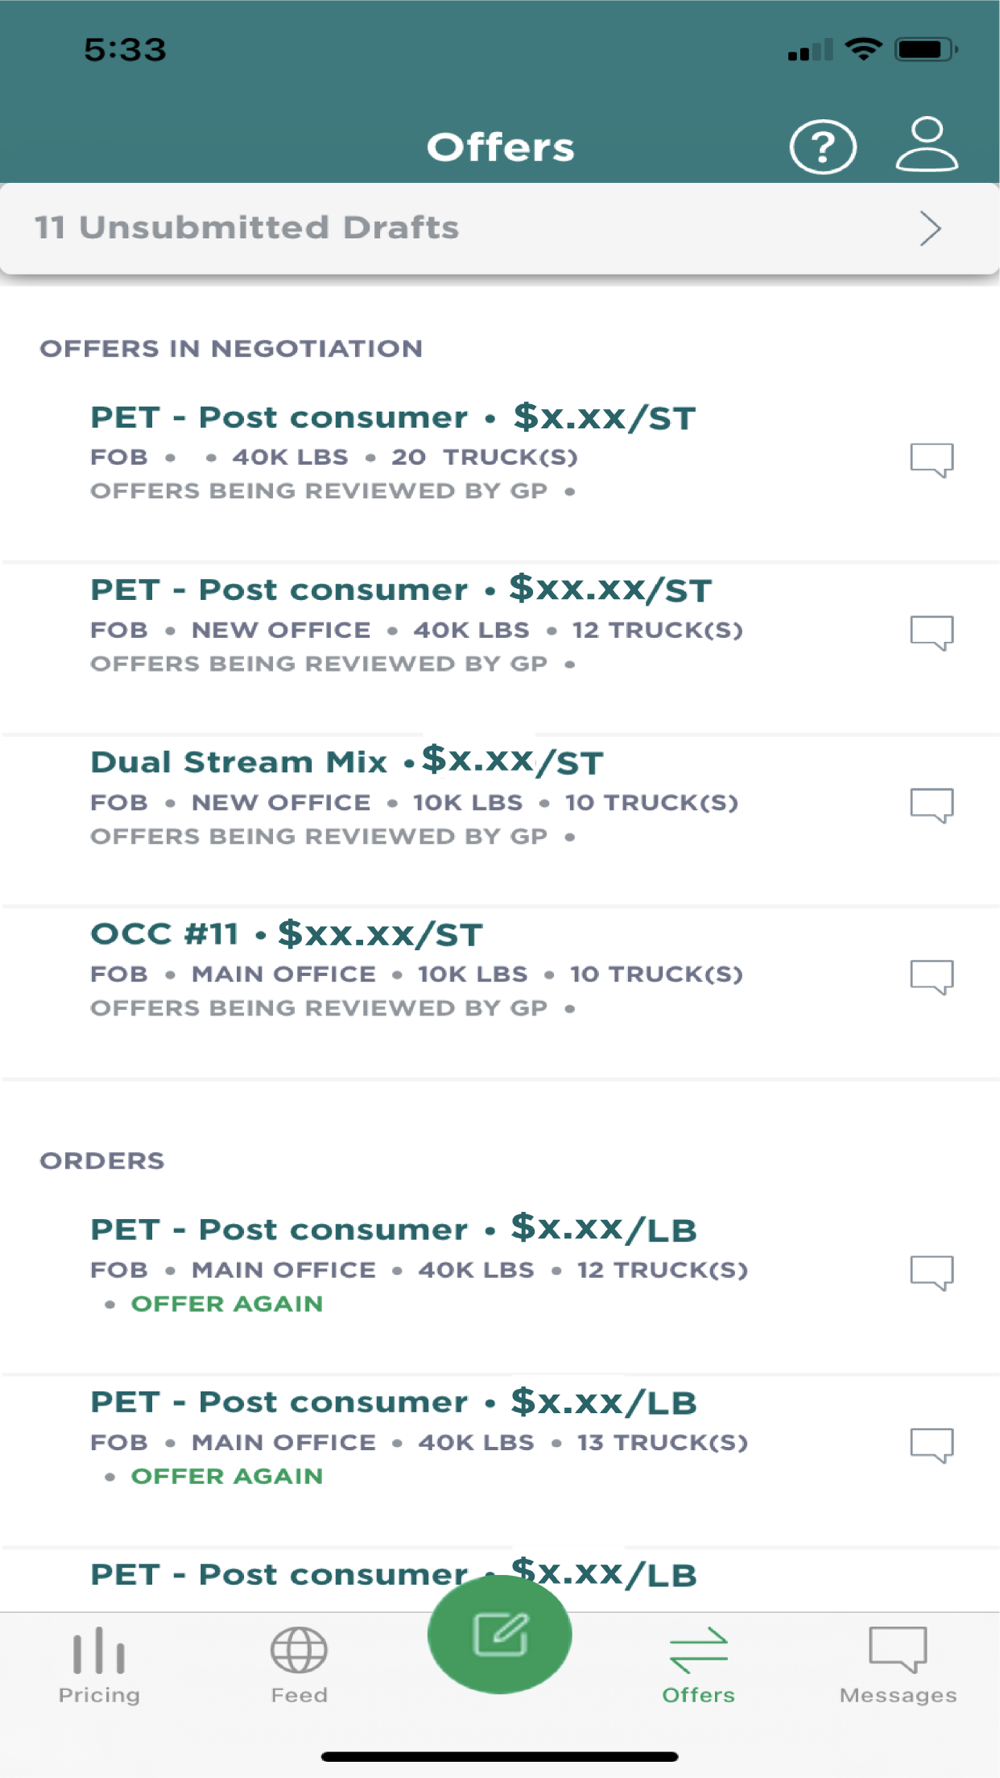Image resolution: width=1000 pixels, height=1778 pixels.
Task: Open the help question mark icon
Action: coord(822,147)
